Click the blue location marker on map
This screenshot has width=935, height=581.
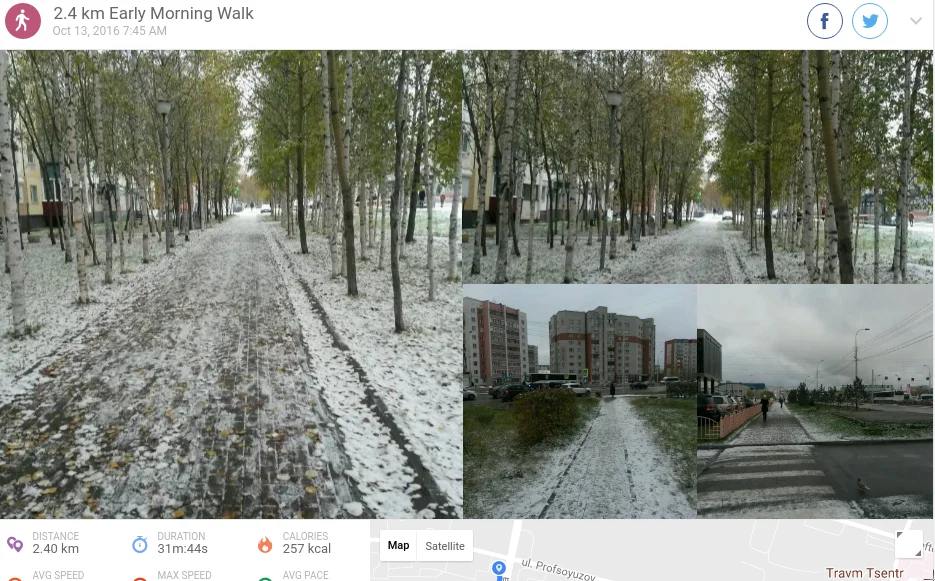click(499, 569)
